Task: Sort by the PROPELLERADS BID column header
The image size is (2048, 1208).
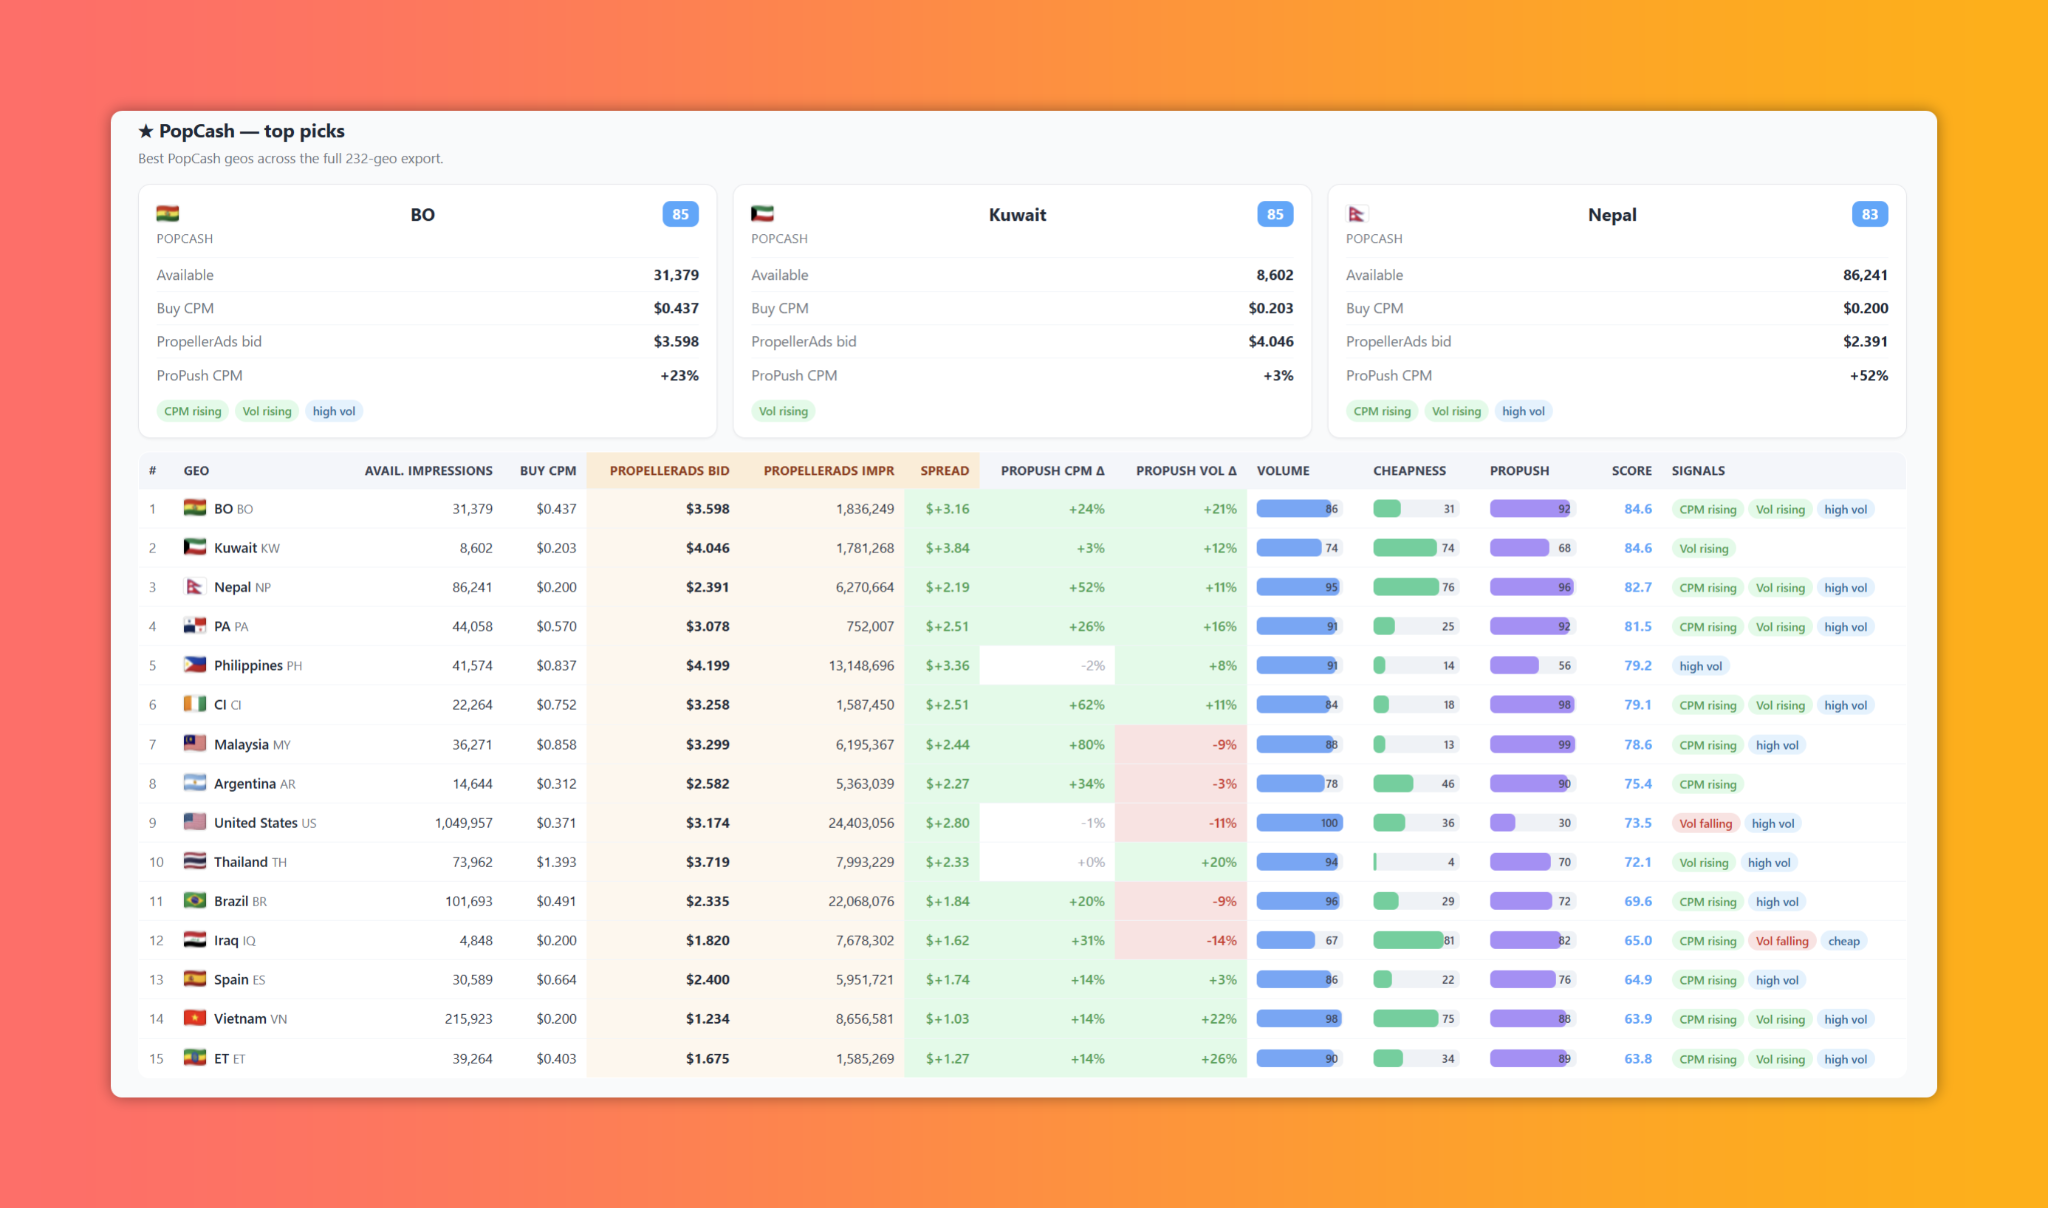Action: click(669, 471)
